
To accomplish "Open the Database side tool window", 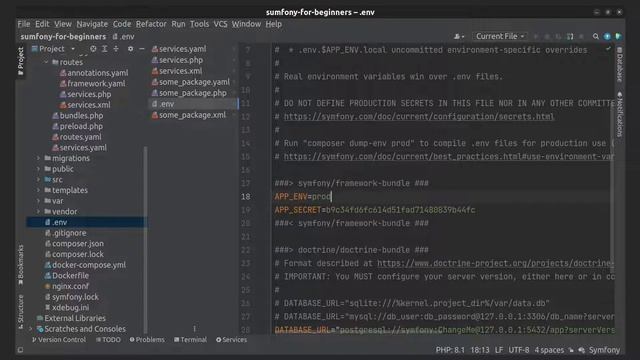I will [x=620, y=64].
